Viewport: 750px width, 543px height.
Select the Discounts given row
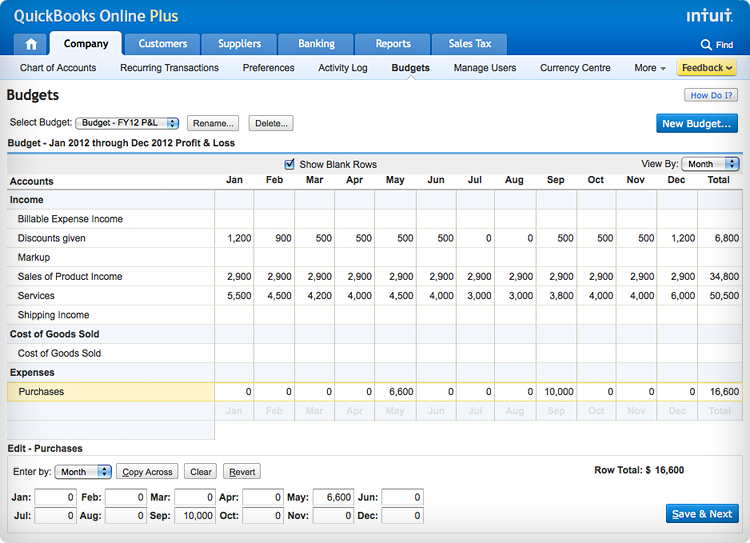tap(375, 238)
